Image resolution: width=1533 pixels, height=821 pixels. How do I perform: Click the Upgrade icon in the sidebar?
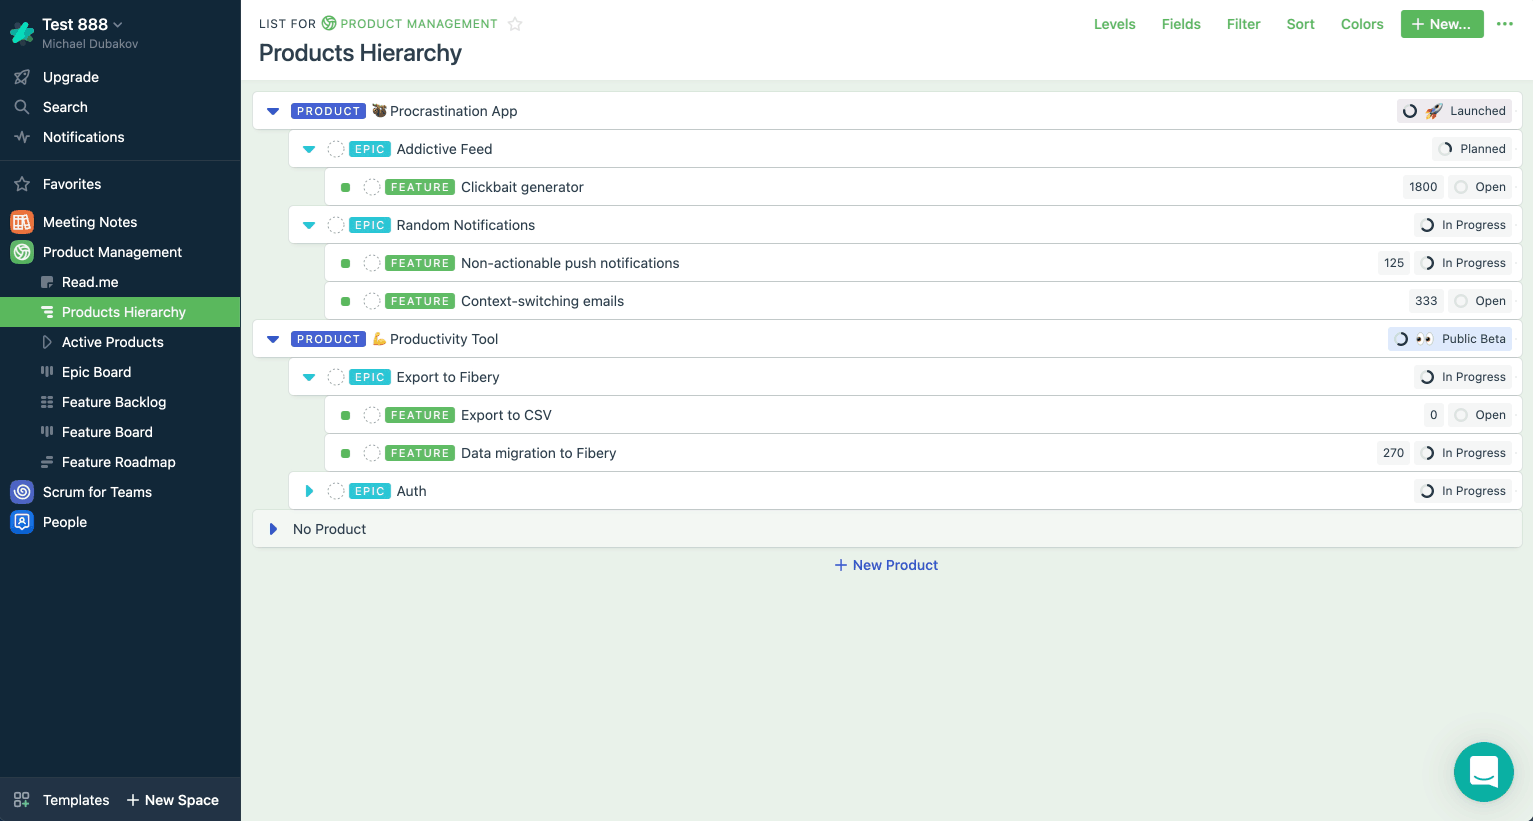(22, 77)
